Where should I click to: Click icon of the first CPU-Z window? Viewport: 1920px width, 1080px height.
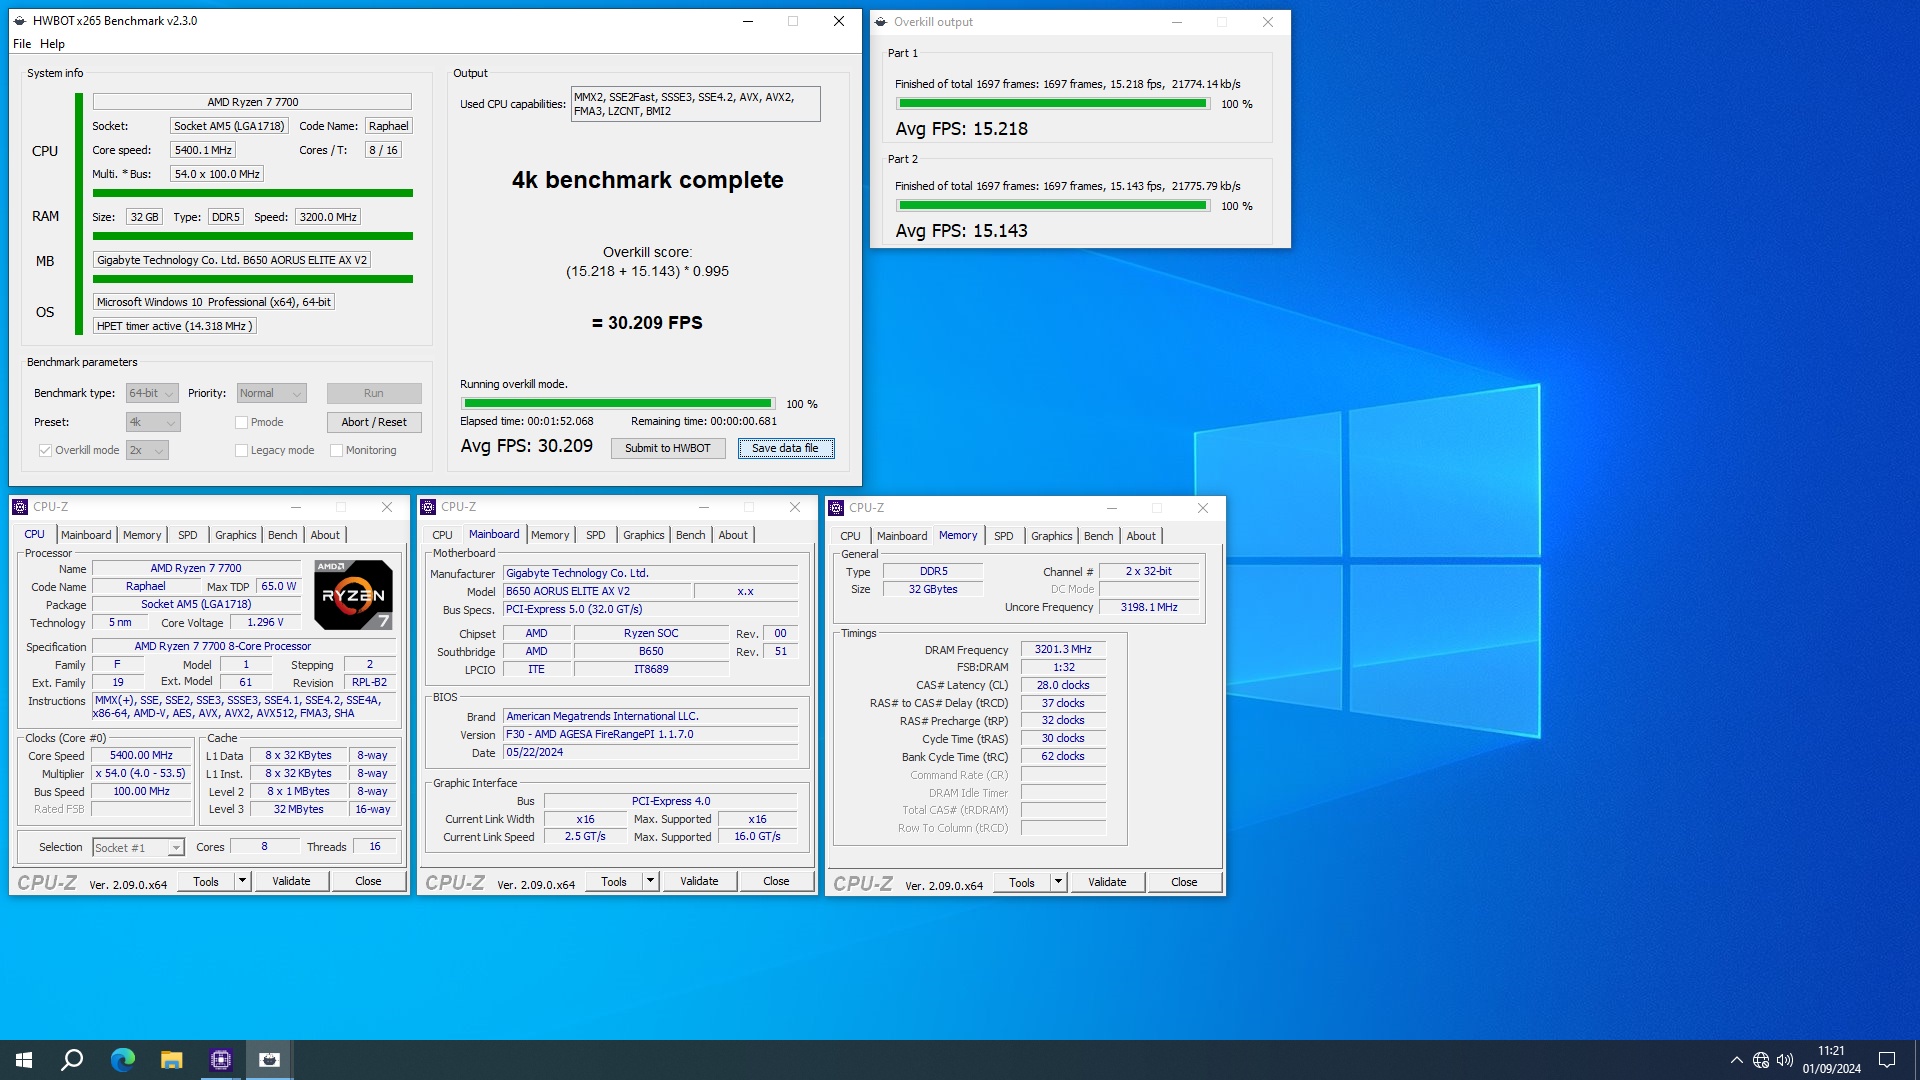[20, 507]
